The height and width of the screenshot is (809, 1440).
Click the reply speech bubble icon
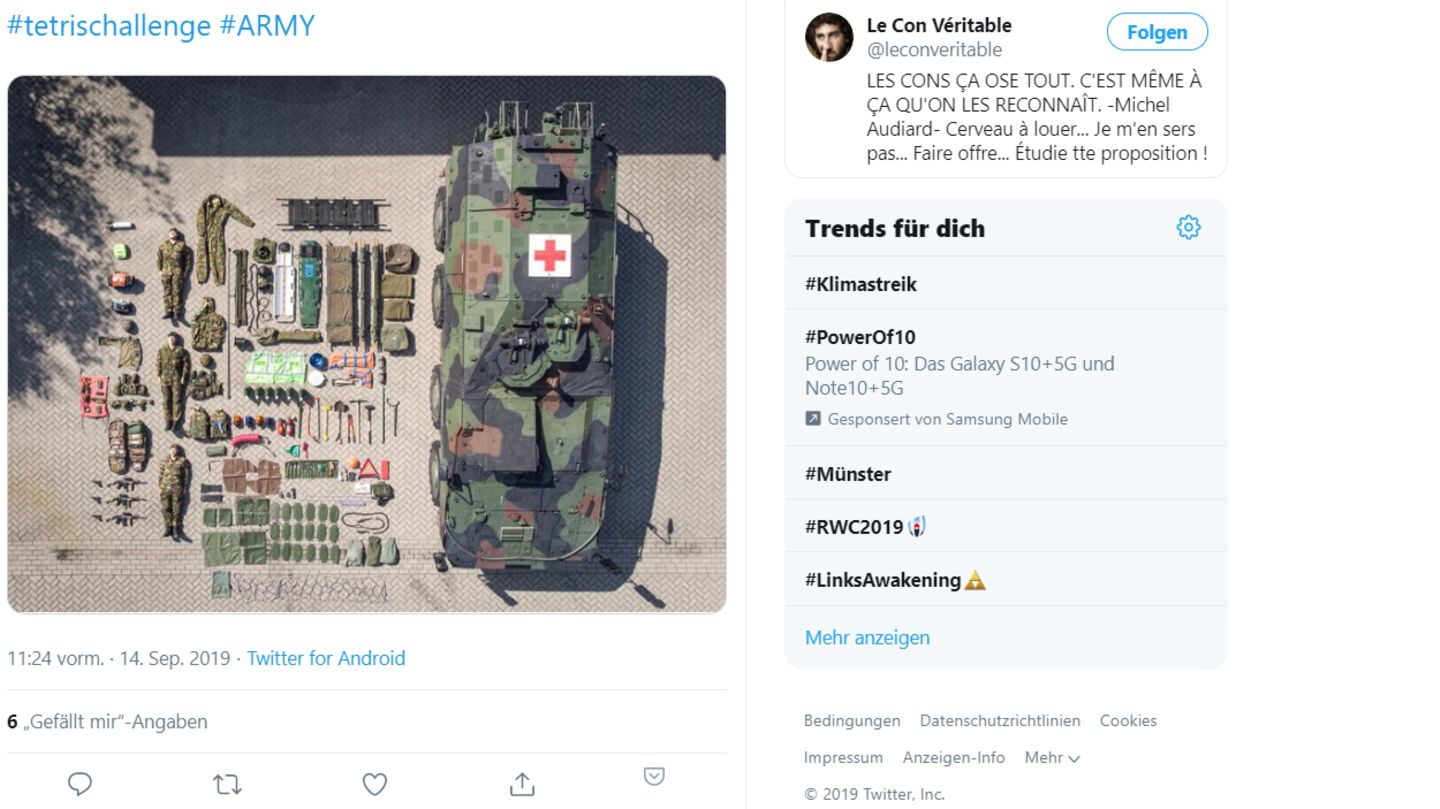[x=80, y=784]
